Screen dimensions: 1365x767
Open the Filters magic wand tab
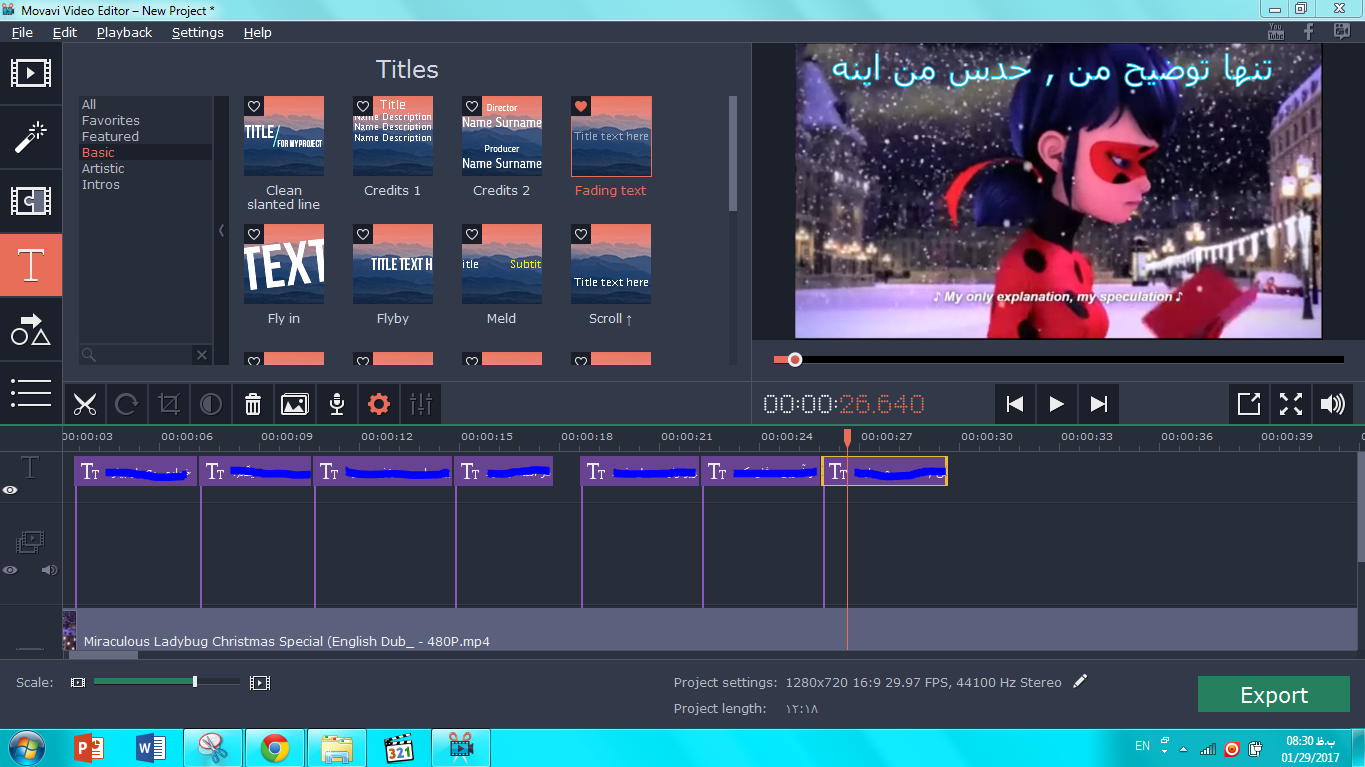pos(31,137)
